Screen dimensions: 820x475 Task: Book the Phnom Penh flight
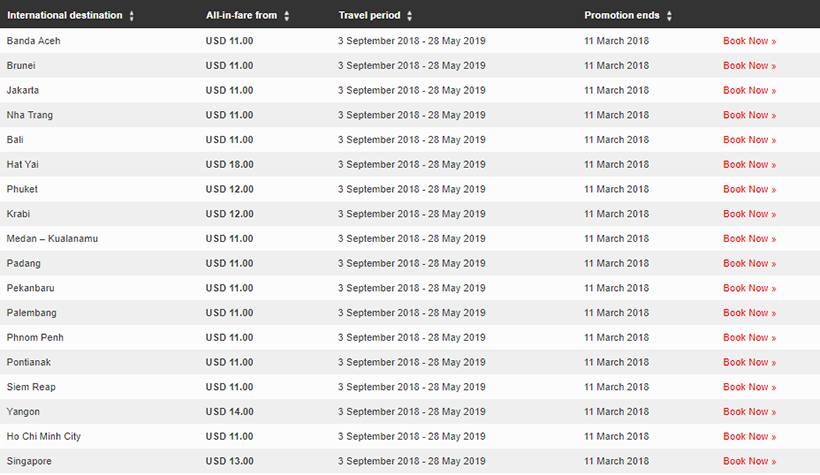(749, 337)
